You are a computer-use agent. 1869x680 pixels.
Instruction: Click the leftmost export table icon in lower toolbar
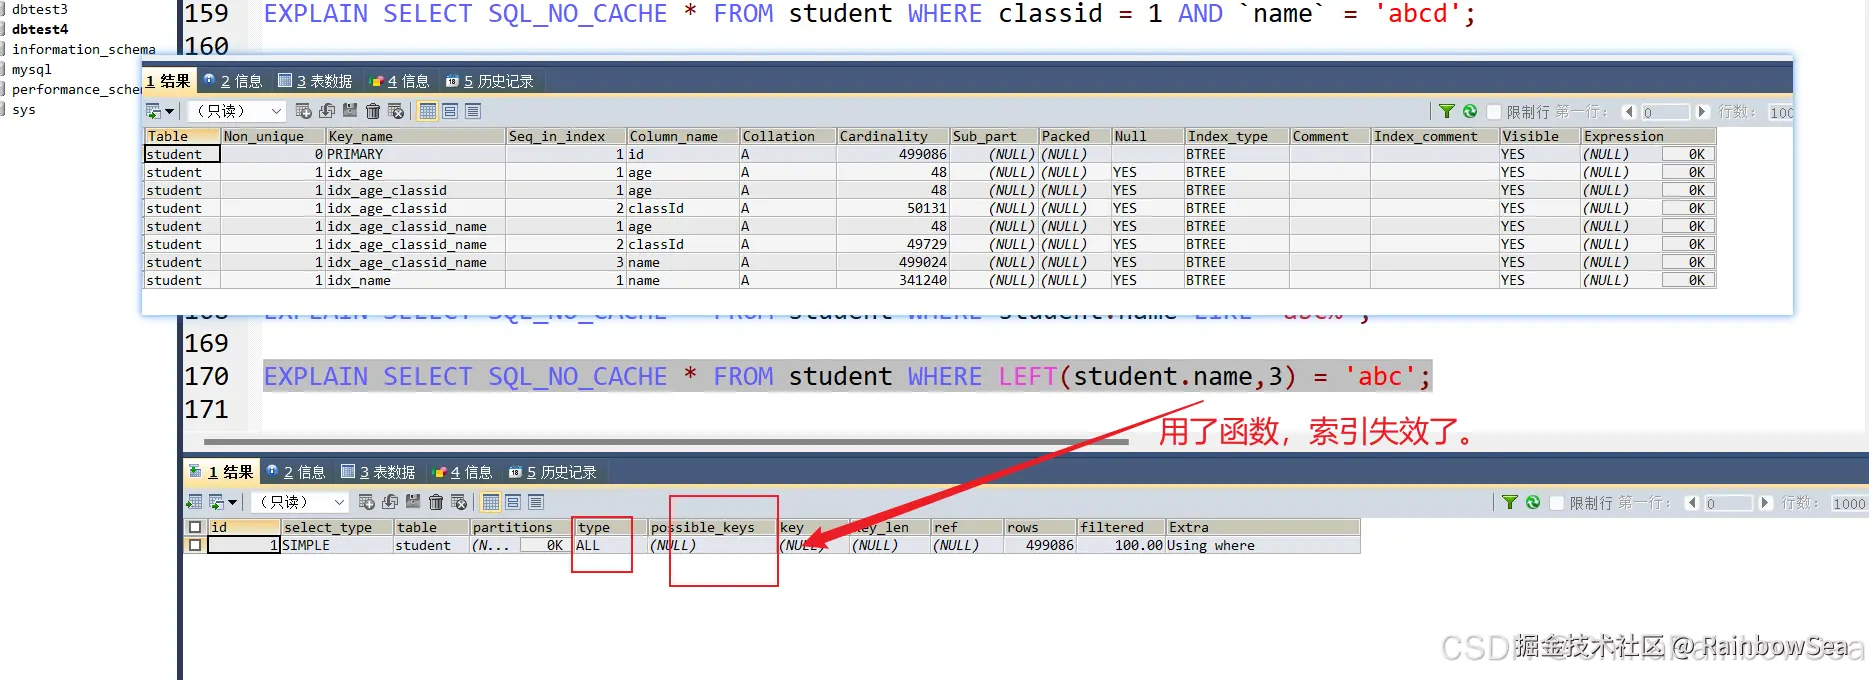[x=194, y=502]
